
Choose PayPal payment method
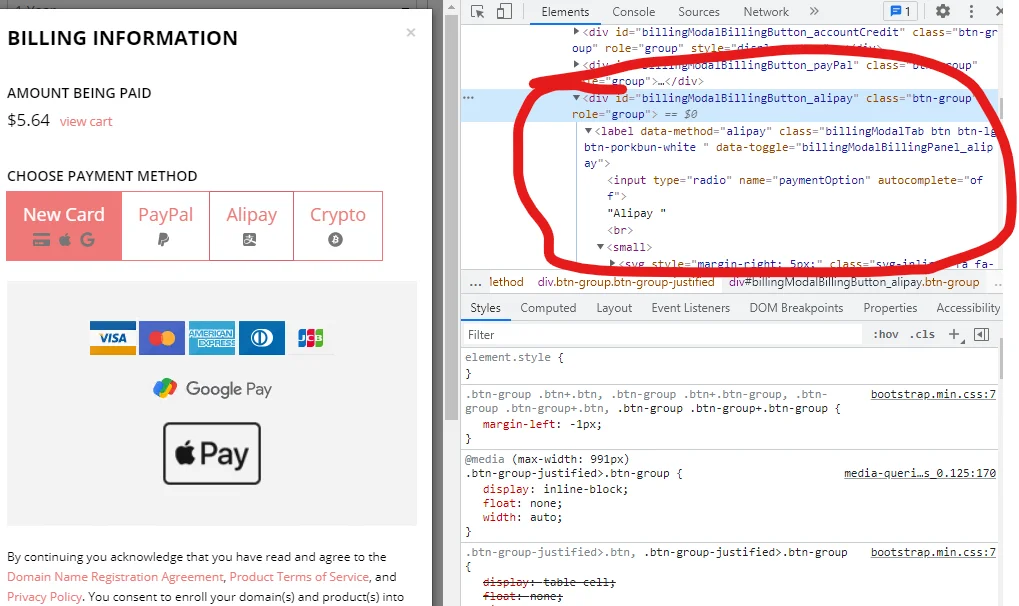click(x=165, y=226)
